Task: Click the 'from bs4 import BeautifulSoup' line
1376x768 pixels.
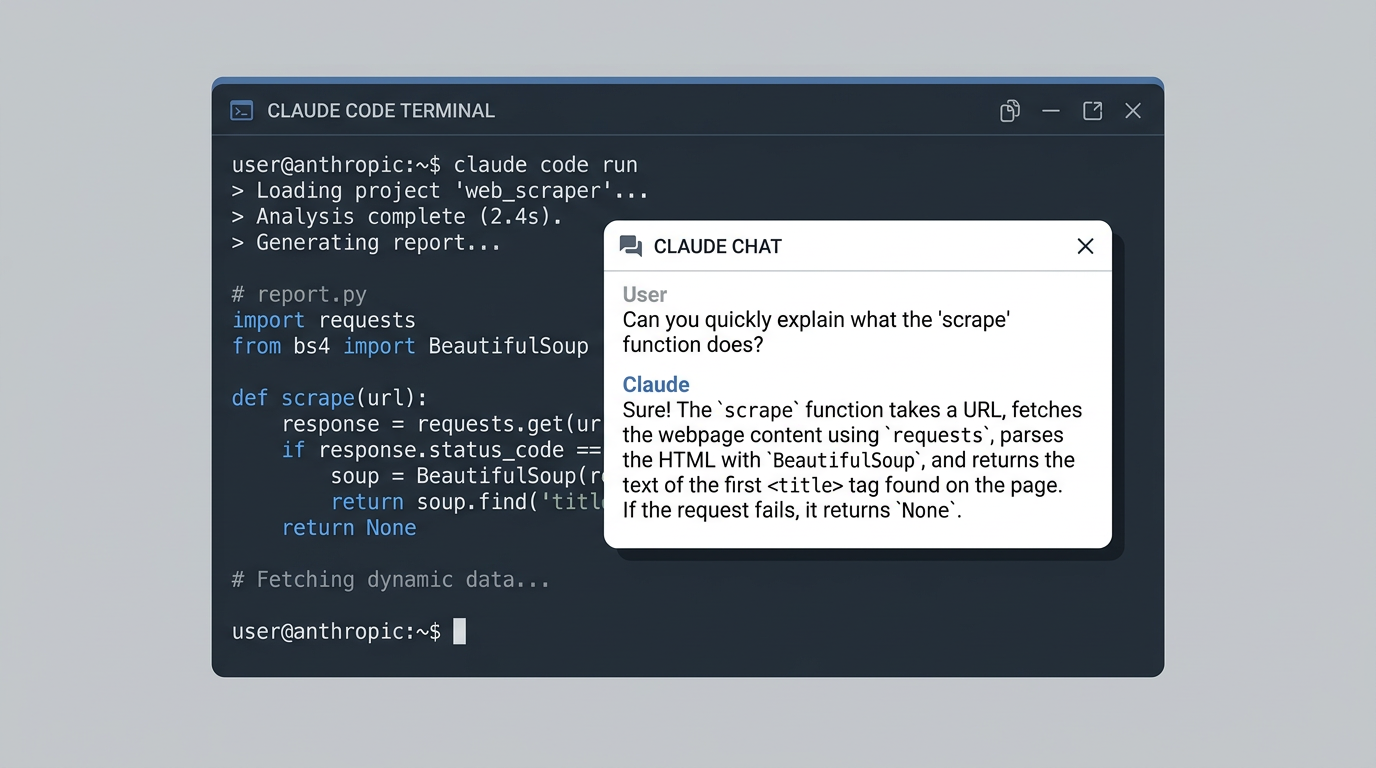Action: point(410,347)
